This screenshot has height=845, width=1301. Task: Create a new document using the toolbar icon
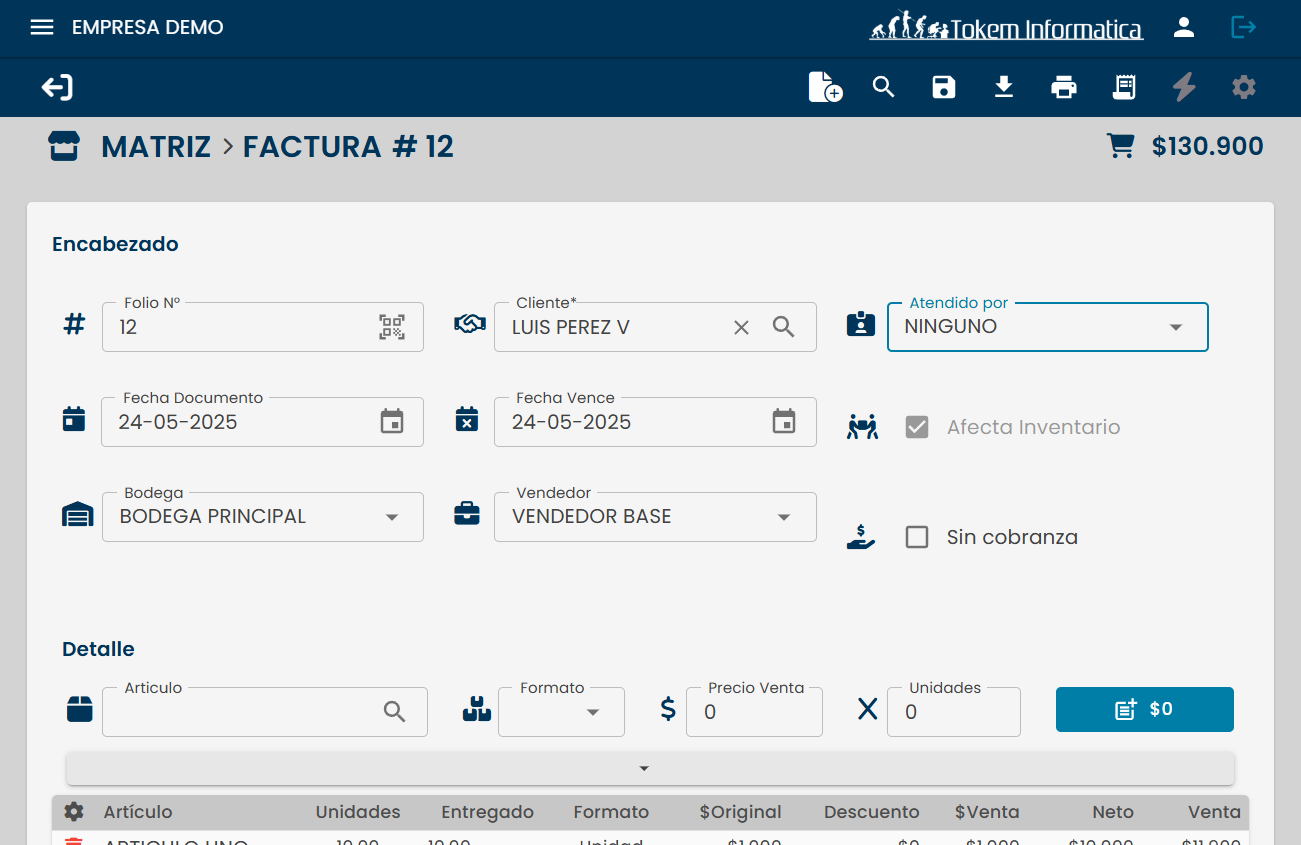[x=824, y=87]
